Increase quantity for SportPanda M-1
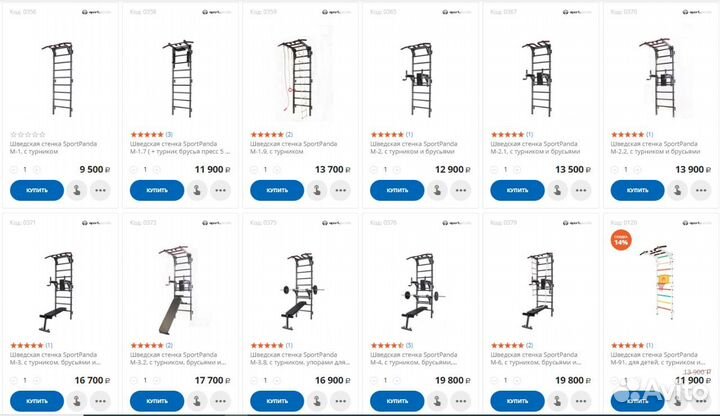This screenshot has width=720, height=416. coord(37,169)
